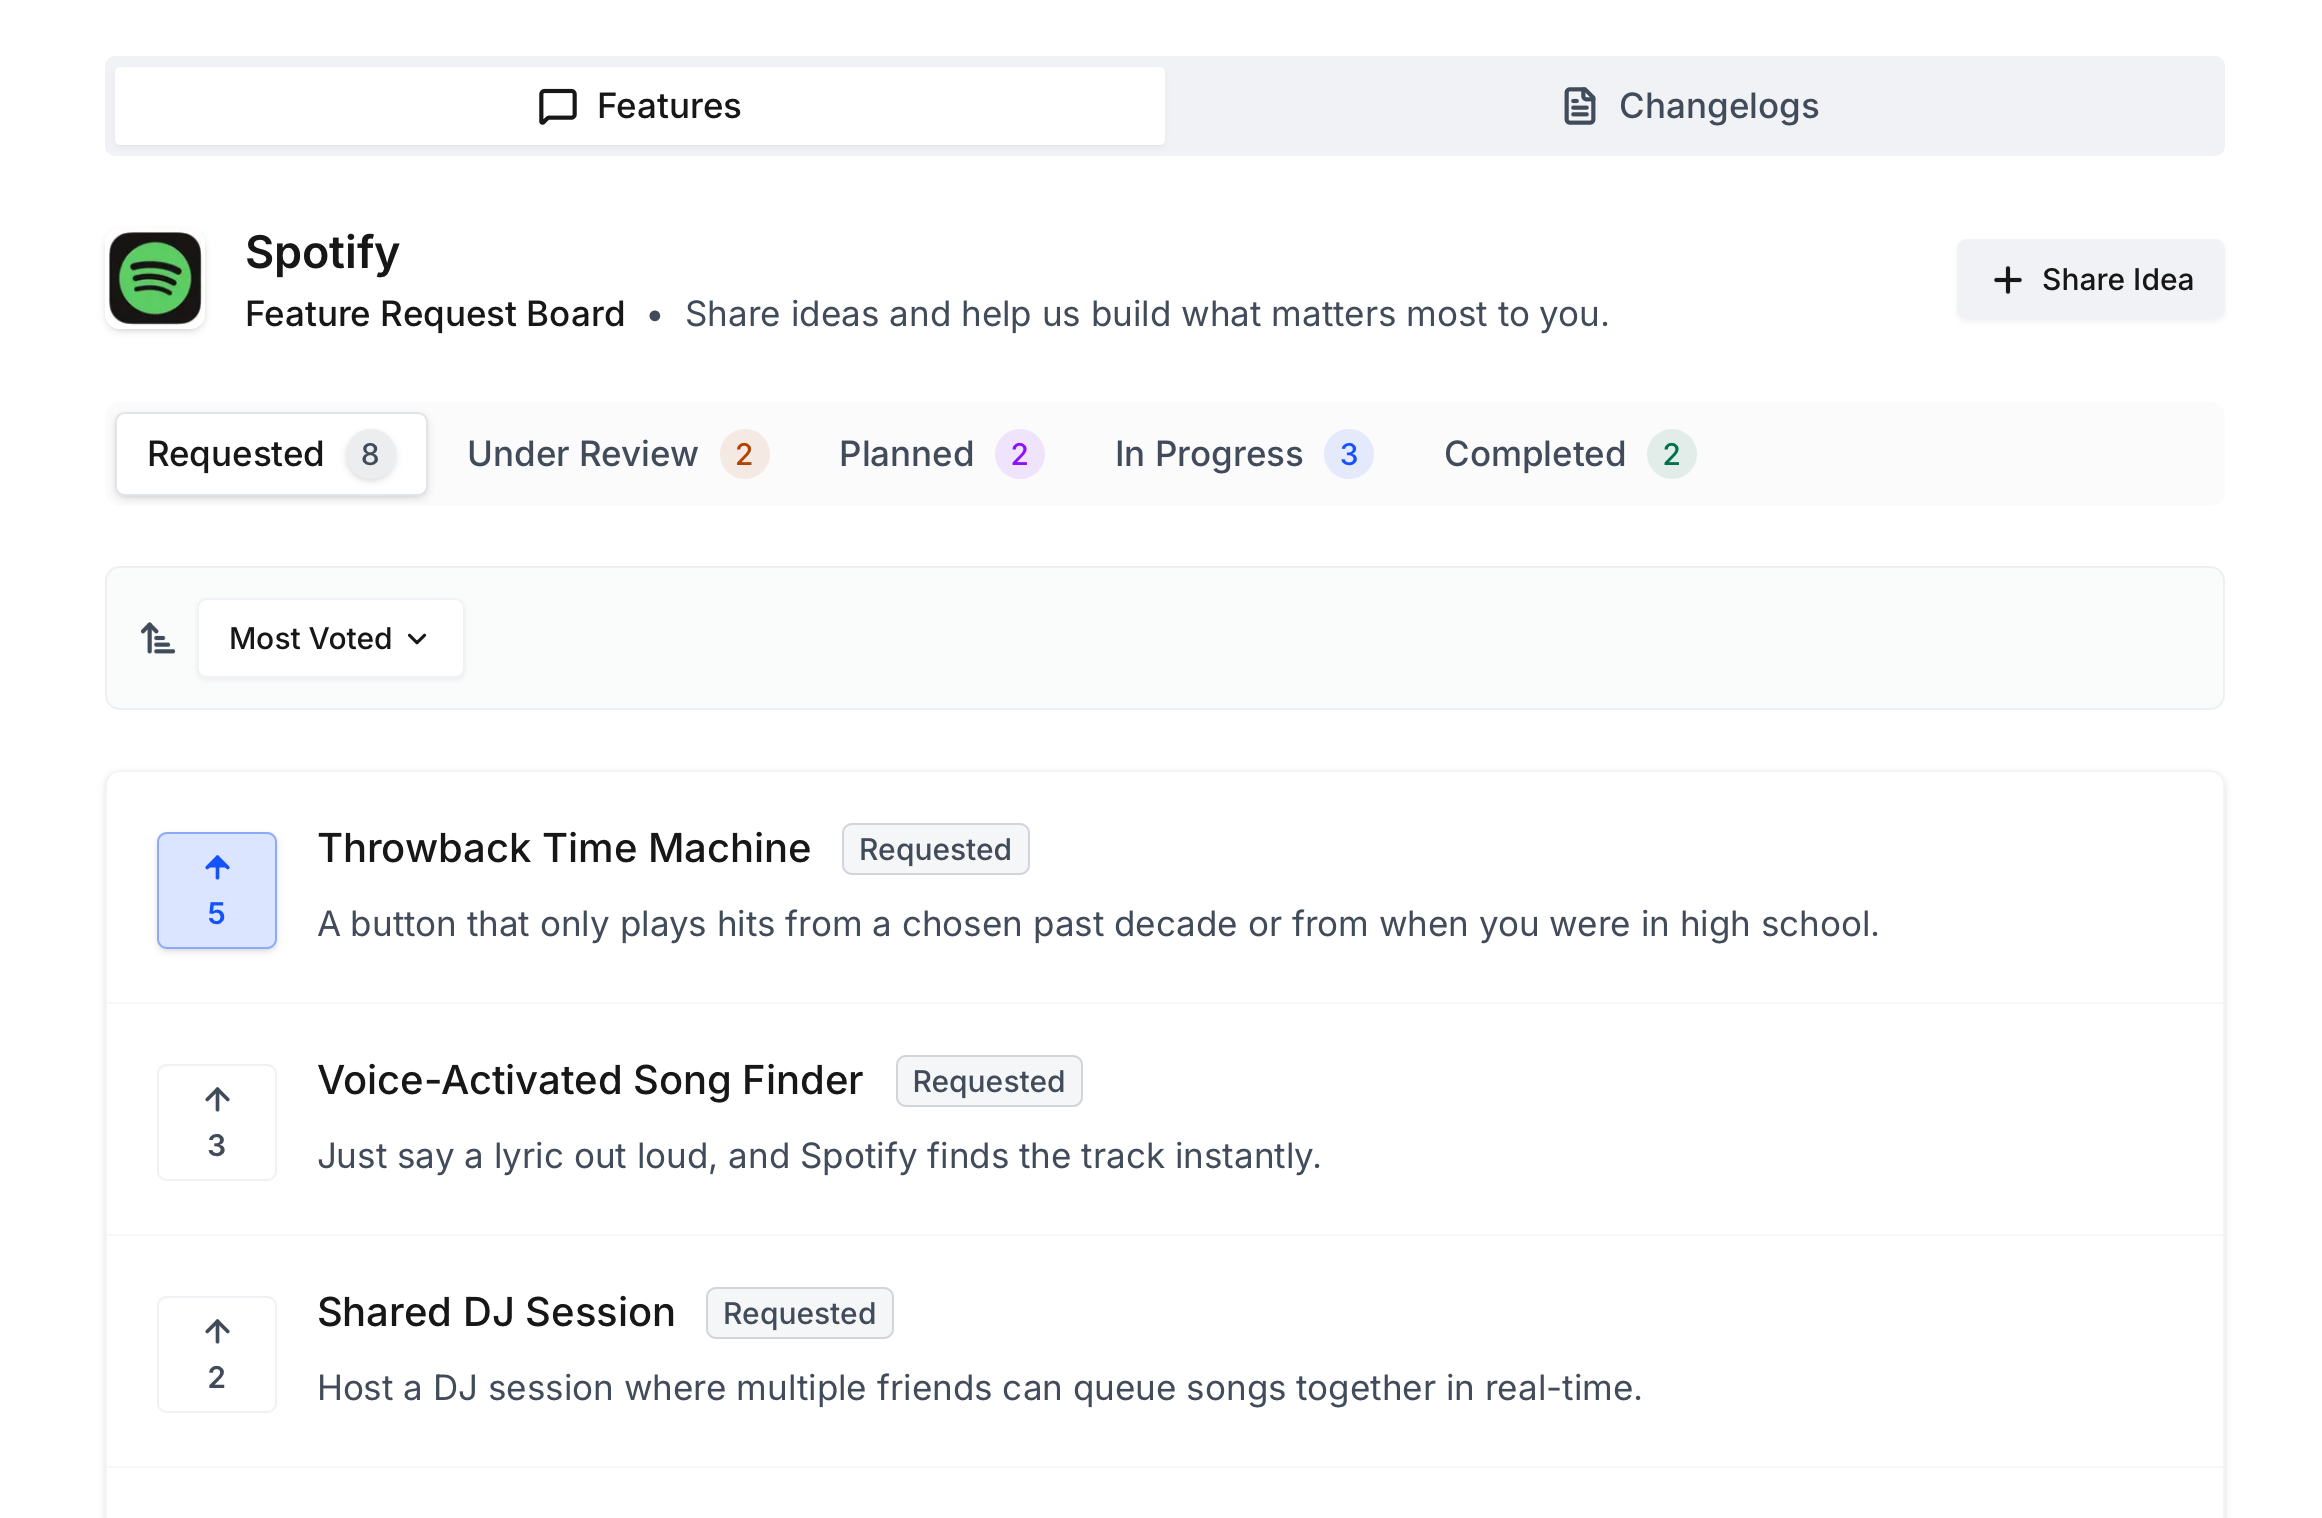2322x1518 pixels.
Task: Upvote the Voice-Activated Song Finder idea
Action: coord(216,1122)
